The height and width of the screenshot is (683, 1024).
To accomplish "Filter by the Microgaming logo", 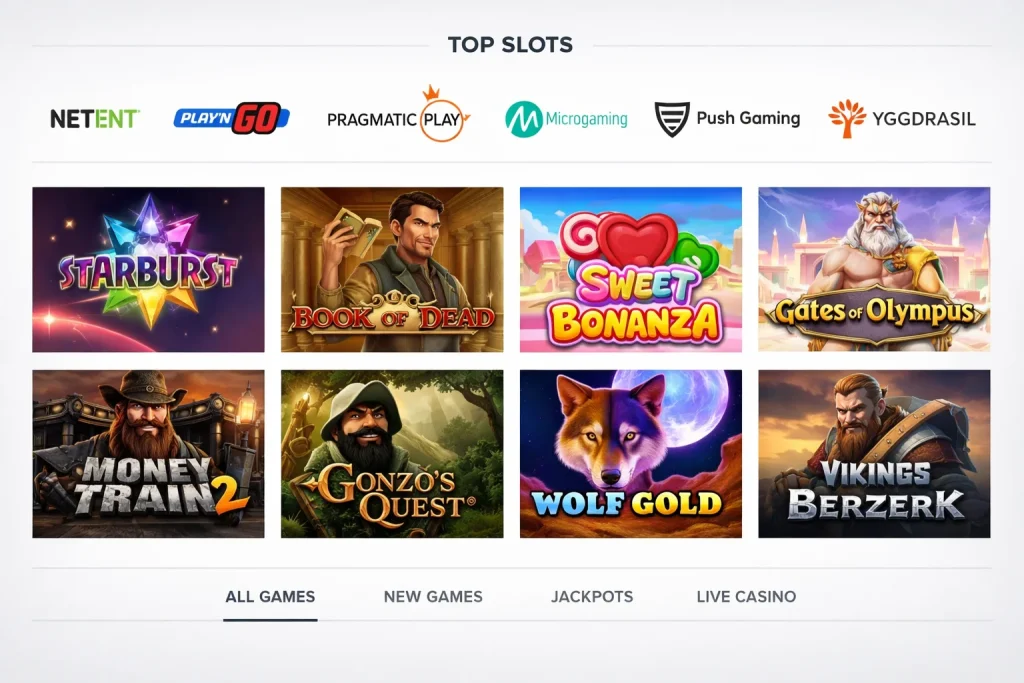I will (566, 119).
